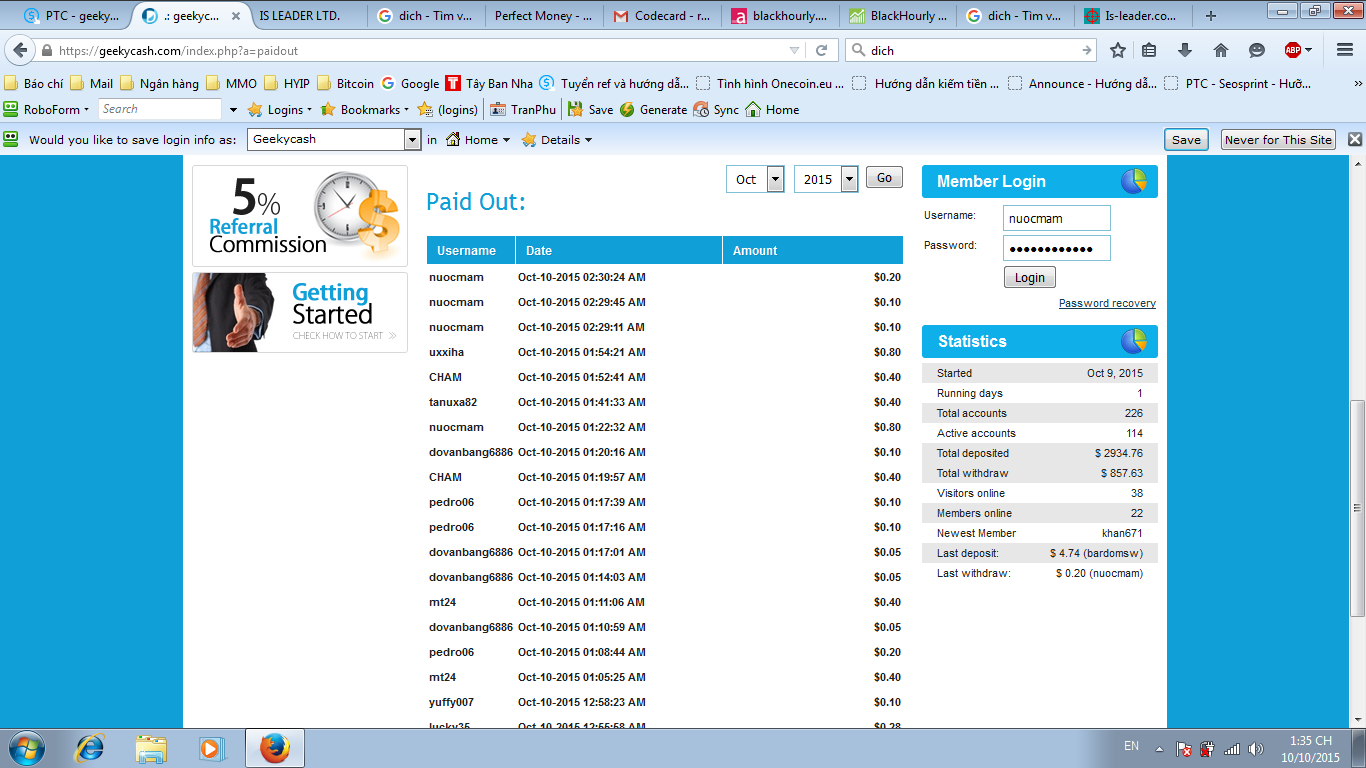Click the Password input field

[x=1057, y=248]
